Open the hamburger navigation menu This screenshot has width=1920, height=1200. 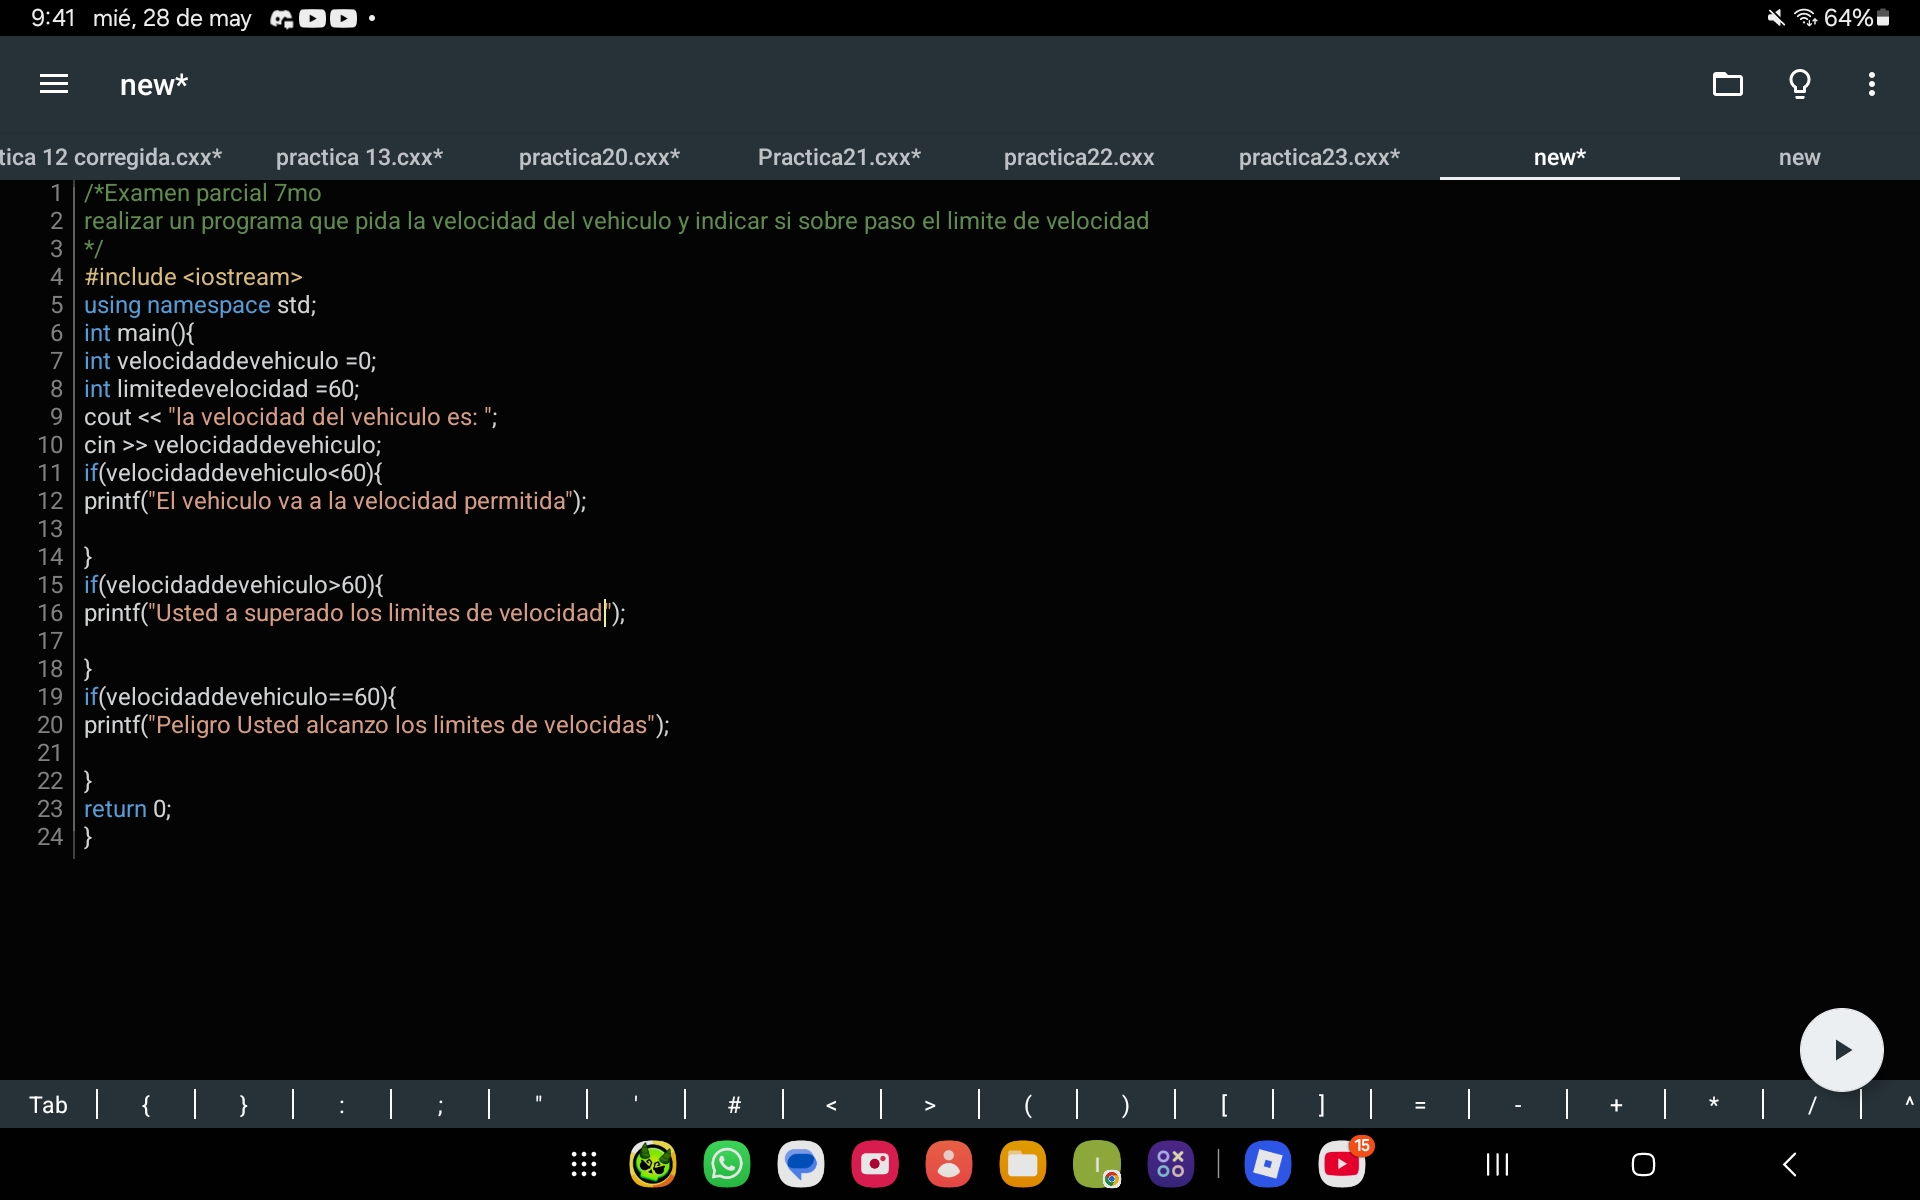pyautogui.click(x=54, y=84)
